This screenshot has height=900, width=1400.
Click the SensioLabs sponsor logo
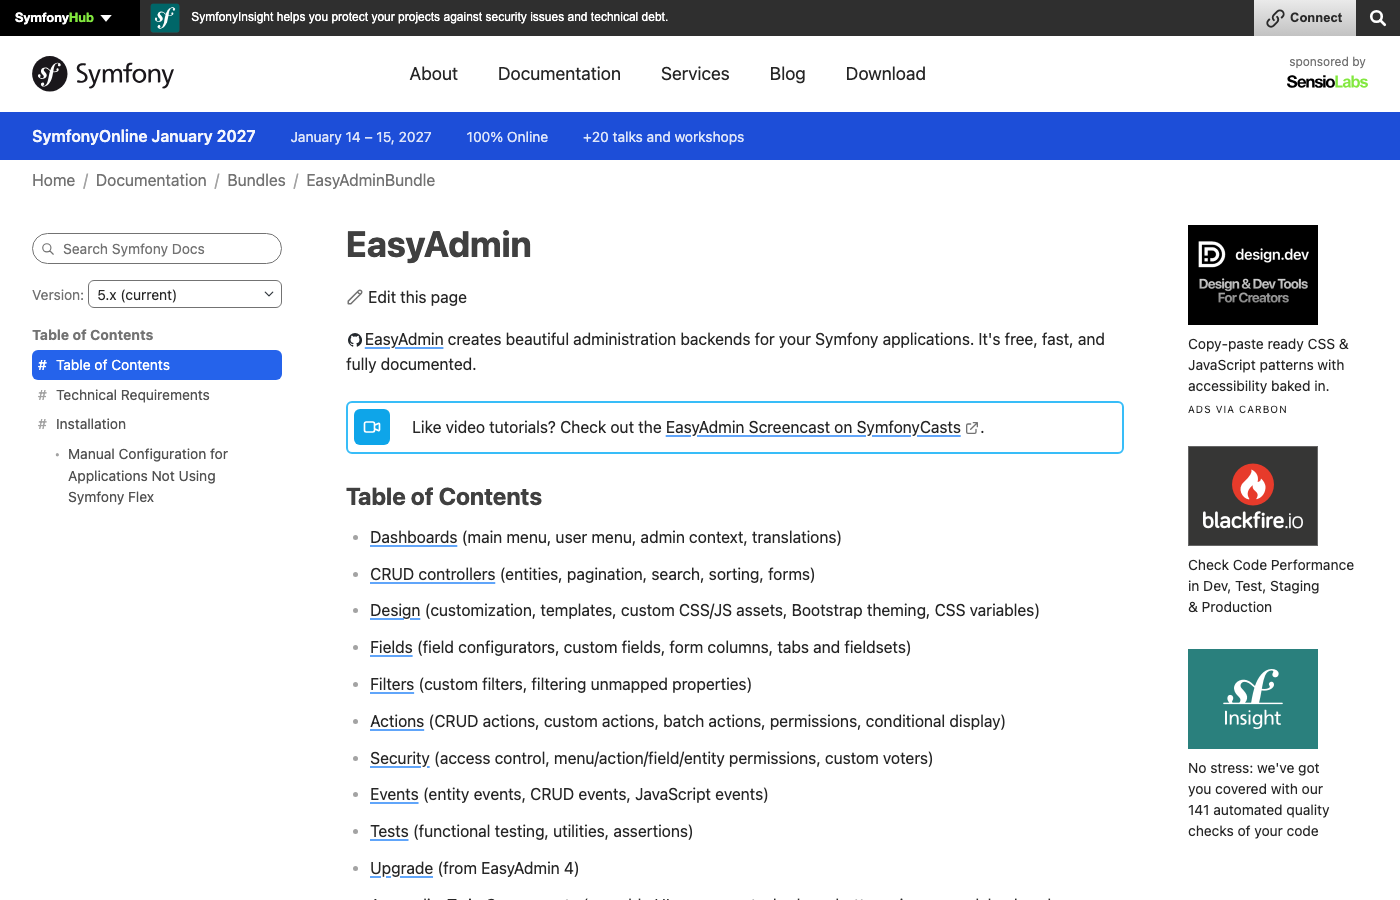click(x=1327, y=82)
